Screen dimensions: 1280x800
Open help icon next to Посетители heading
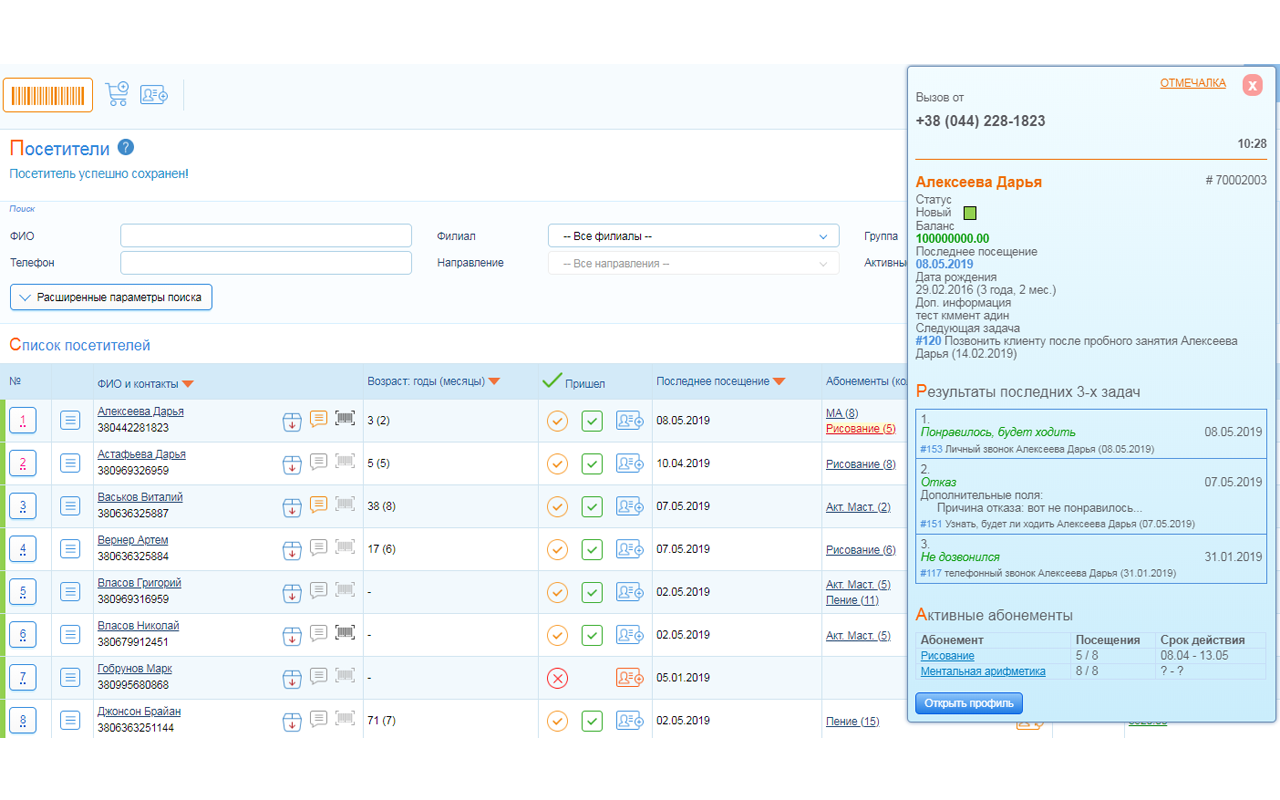click(125, 148)
